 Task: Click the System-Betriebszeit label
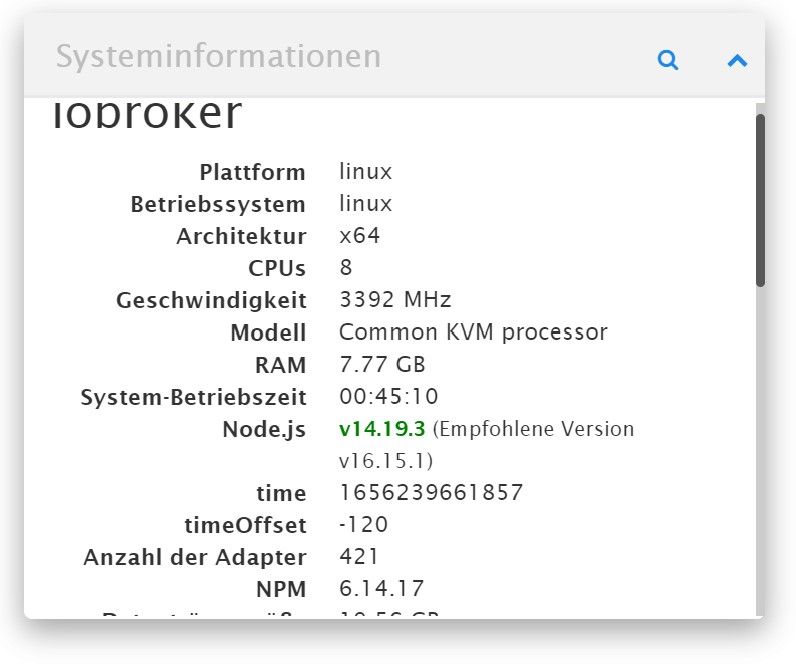point(193,397)
